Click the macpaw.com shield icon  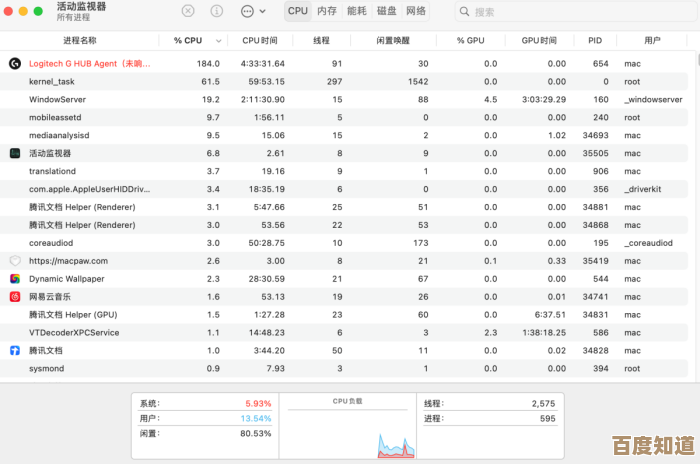[x=15, y=261]
